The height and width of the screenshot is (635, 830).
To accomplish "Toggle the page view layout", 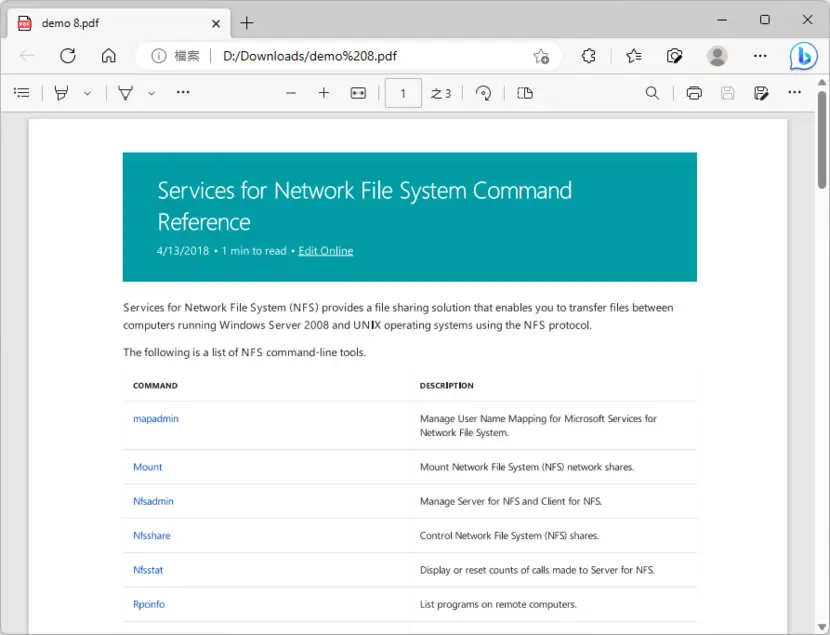I will pyautogui.click(x=525, y=93).
